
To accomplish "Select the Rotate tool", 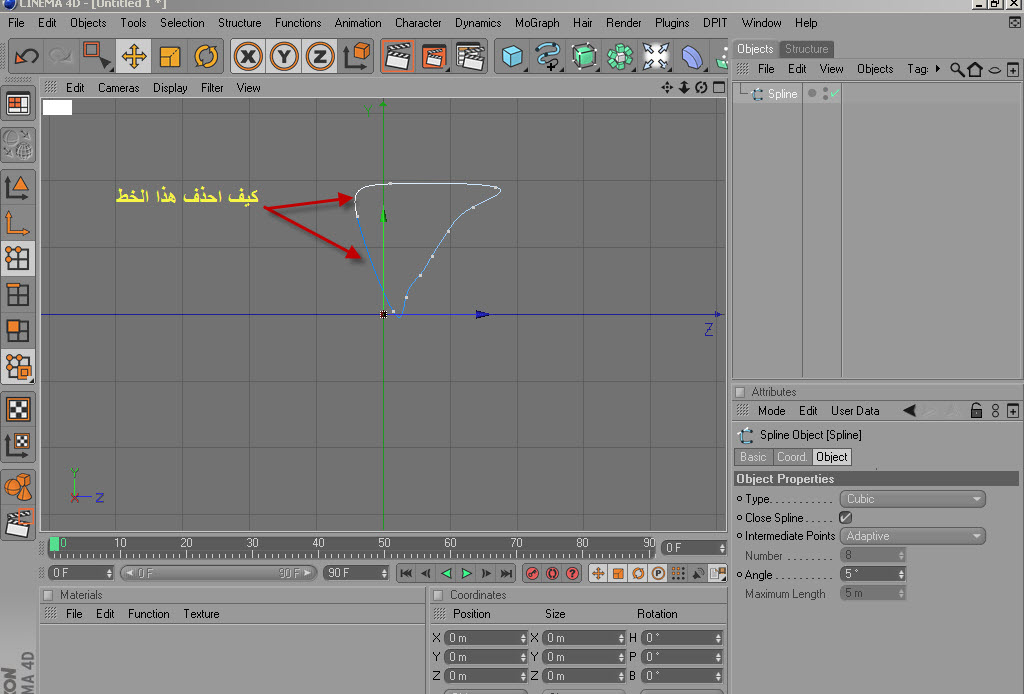I will pos(206,56).
